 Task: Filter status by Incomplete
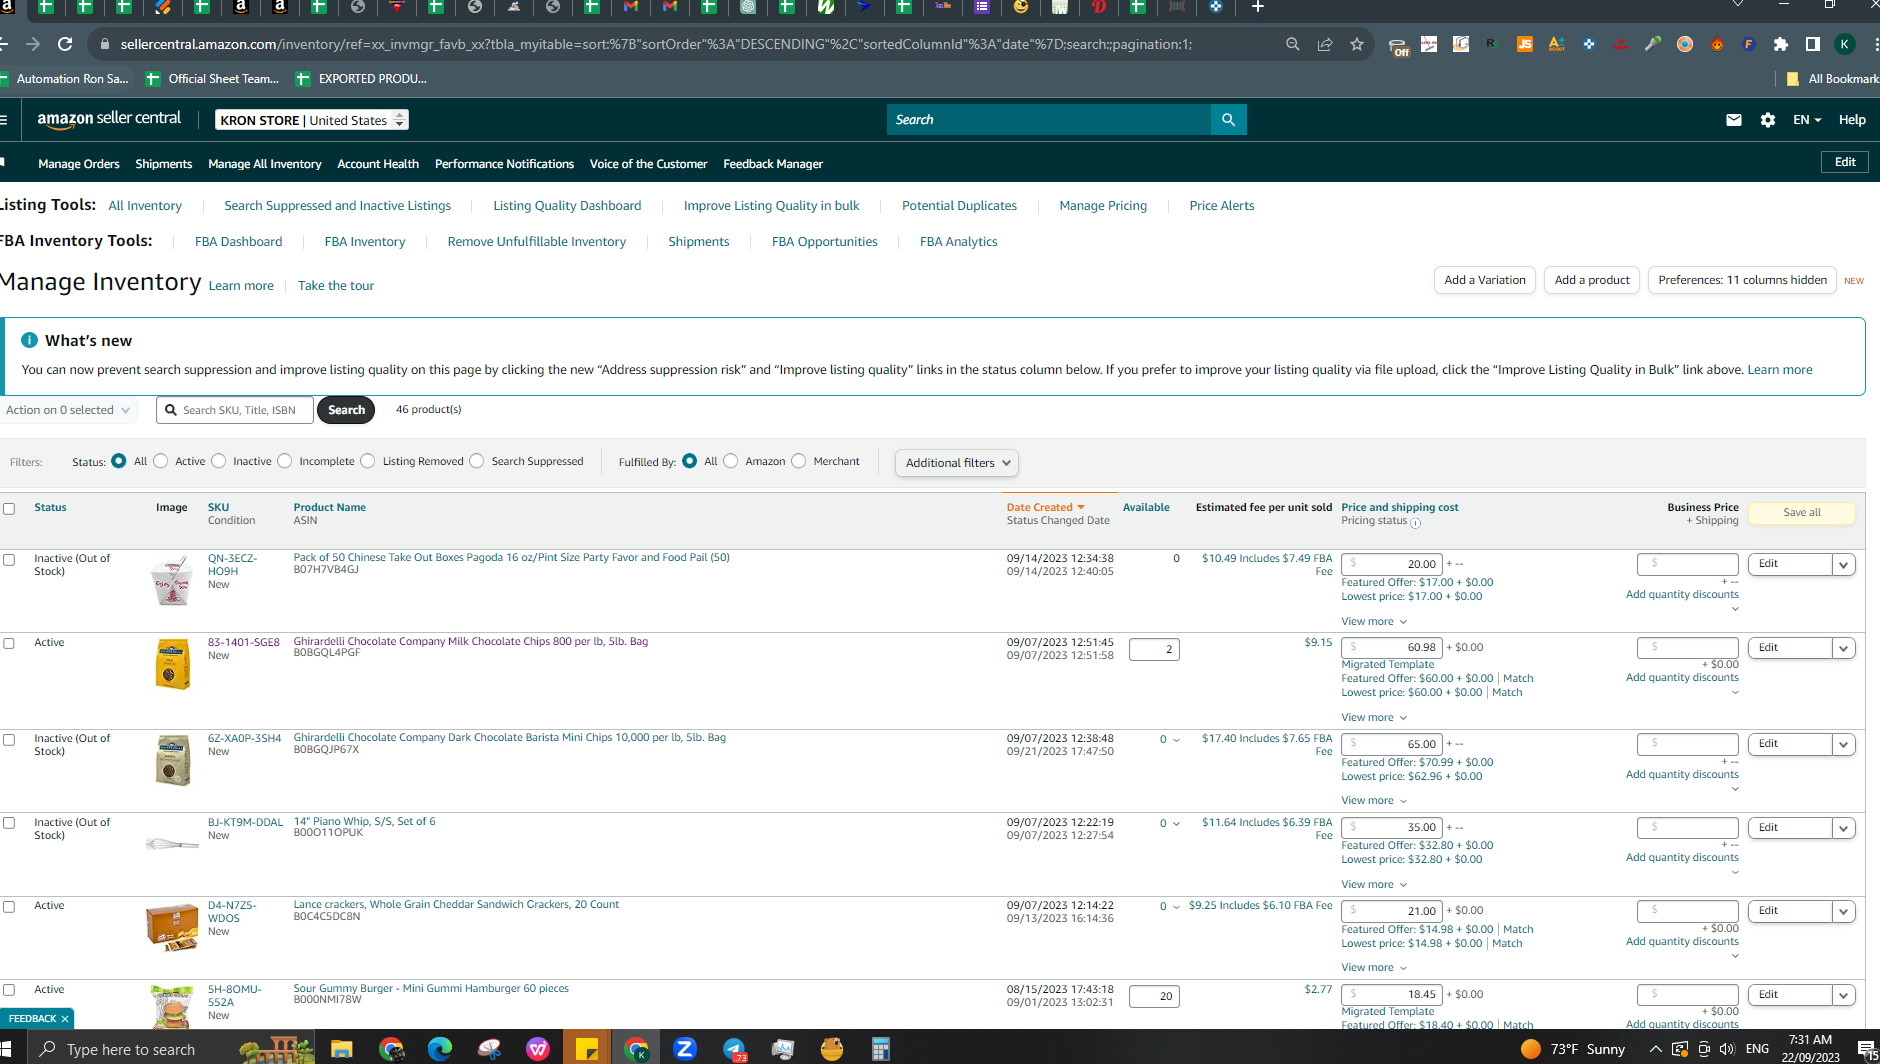285,461
